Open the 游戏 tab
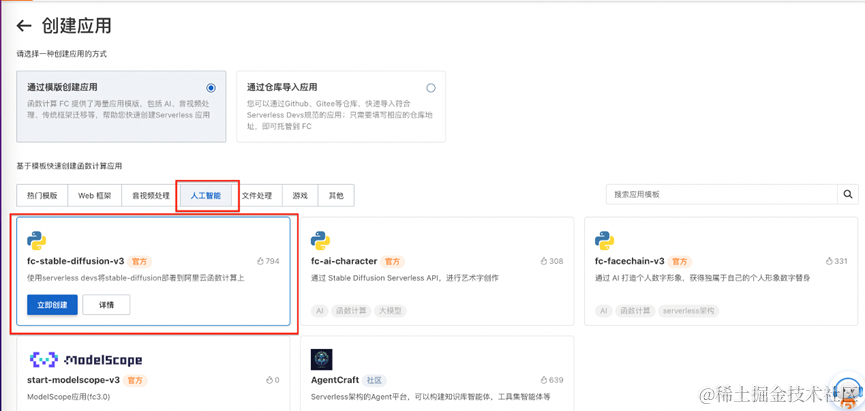The height and width of the screenshot is (411, 865). tap(300, 195)
